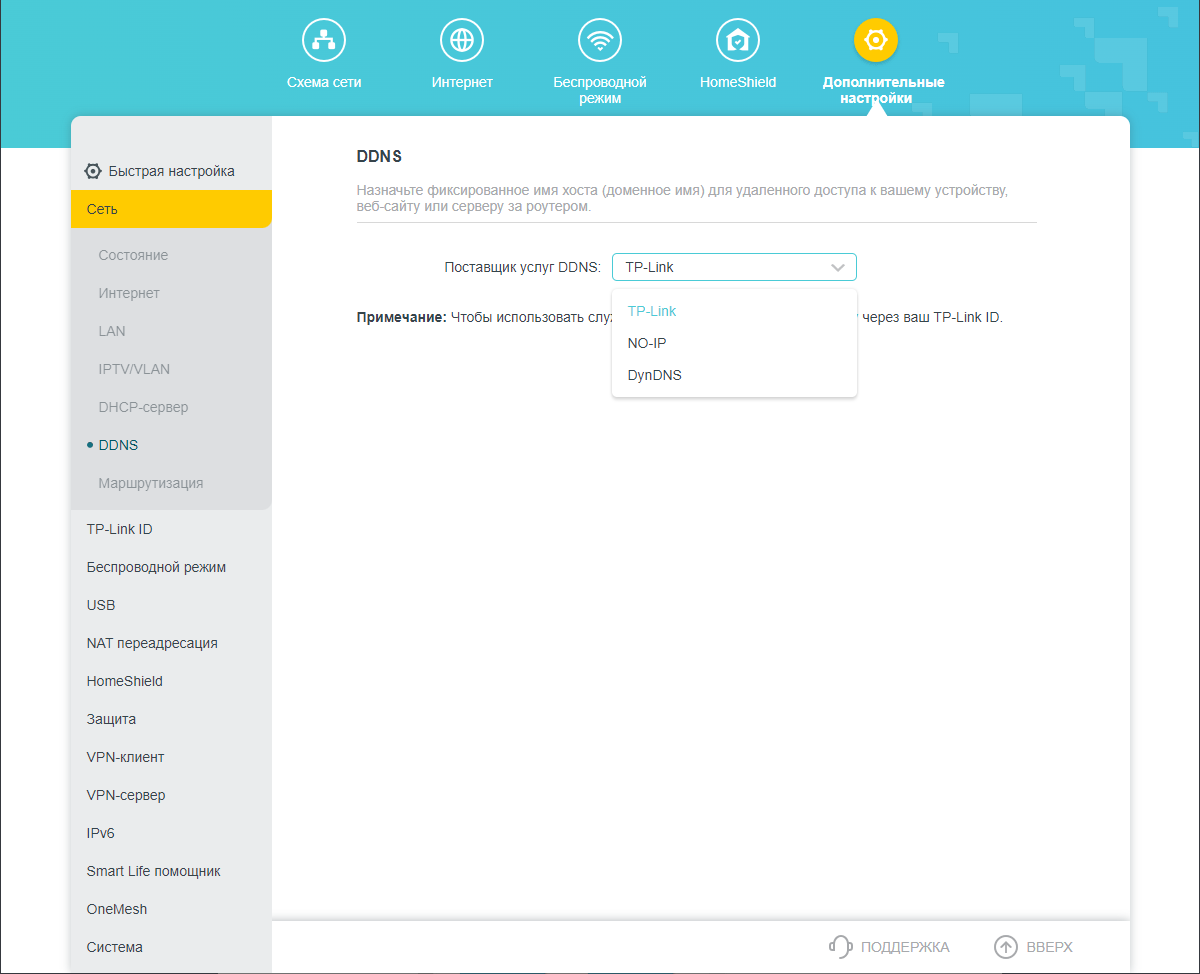The width and height of the screenshot is (1200, 974).
Task: Click the Поставщик услуг DDNS label
Action: pyautogui.click(x=522, y=267)
